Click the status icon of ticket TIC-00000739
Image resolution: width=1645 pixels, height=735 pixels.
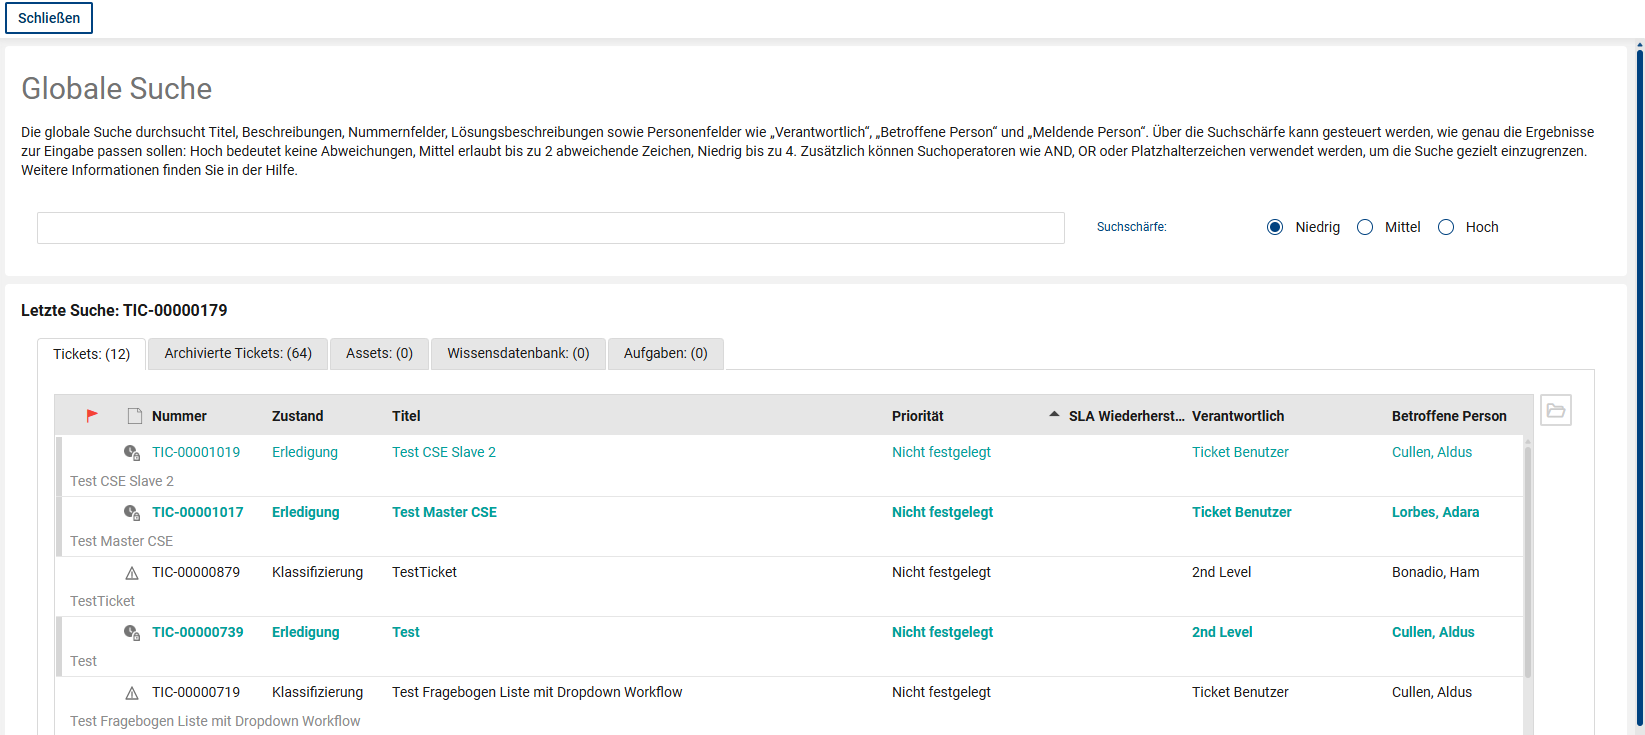click(131, 633)
